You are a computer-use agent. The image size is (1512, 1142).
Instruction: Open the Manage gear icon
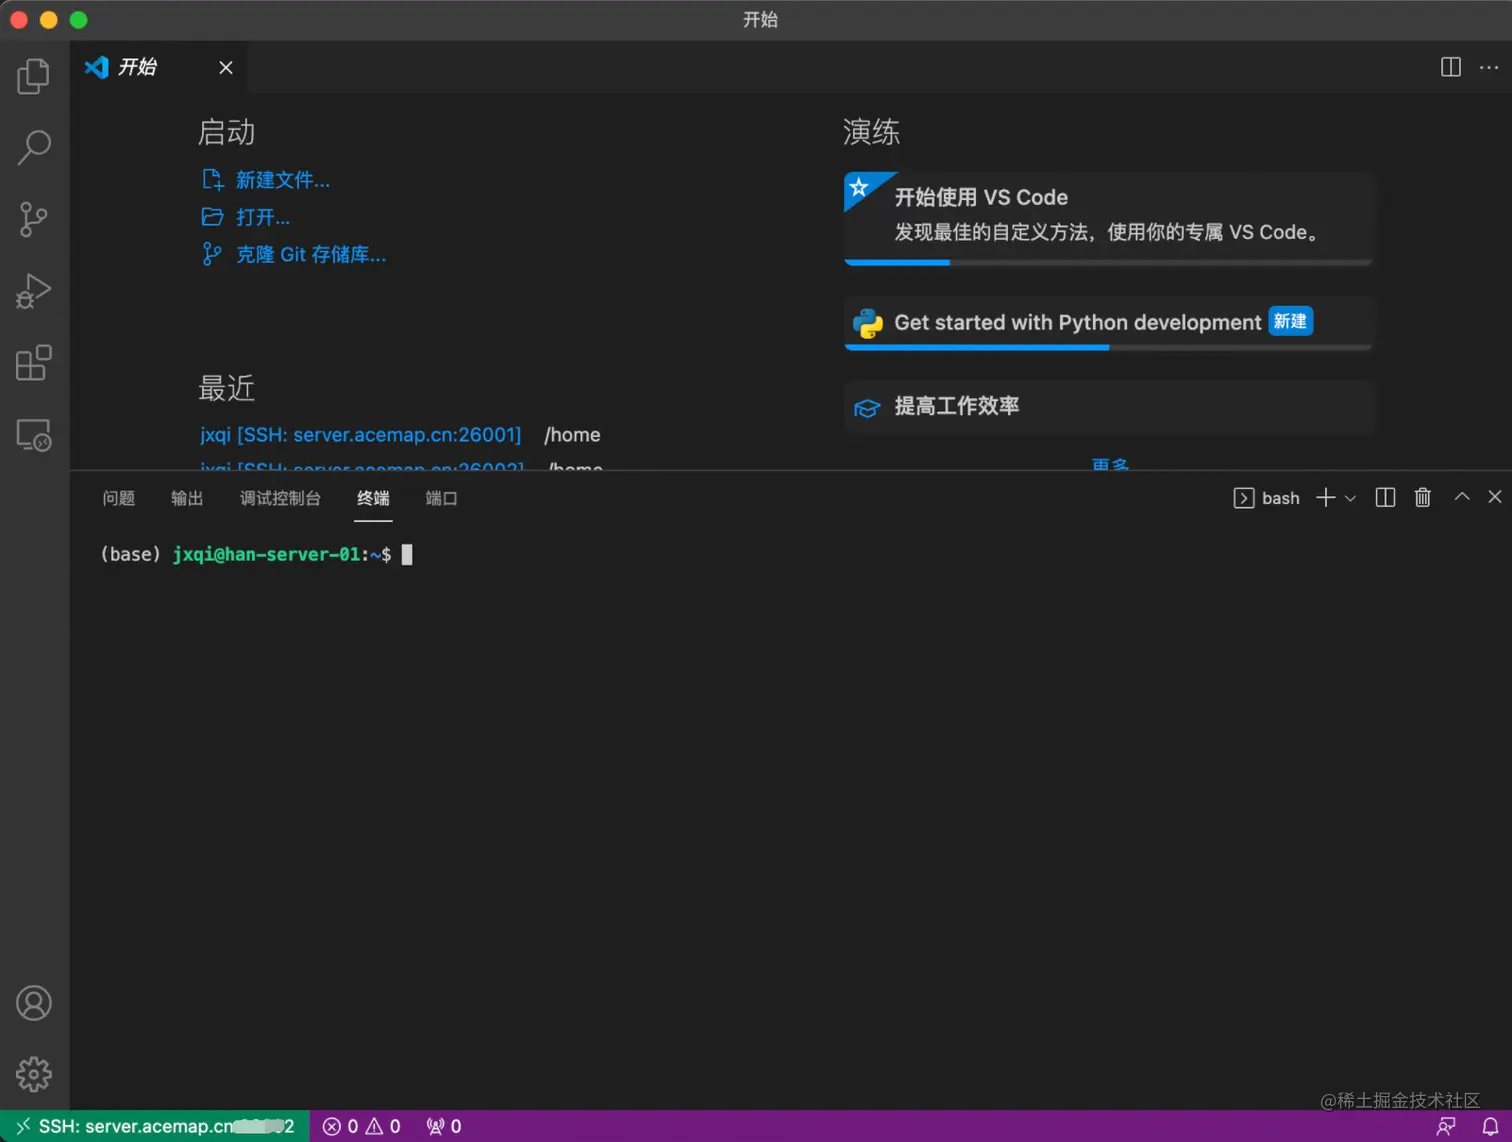click(34, 1074)
